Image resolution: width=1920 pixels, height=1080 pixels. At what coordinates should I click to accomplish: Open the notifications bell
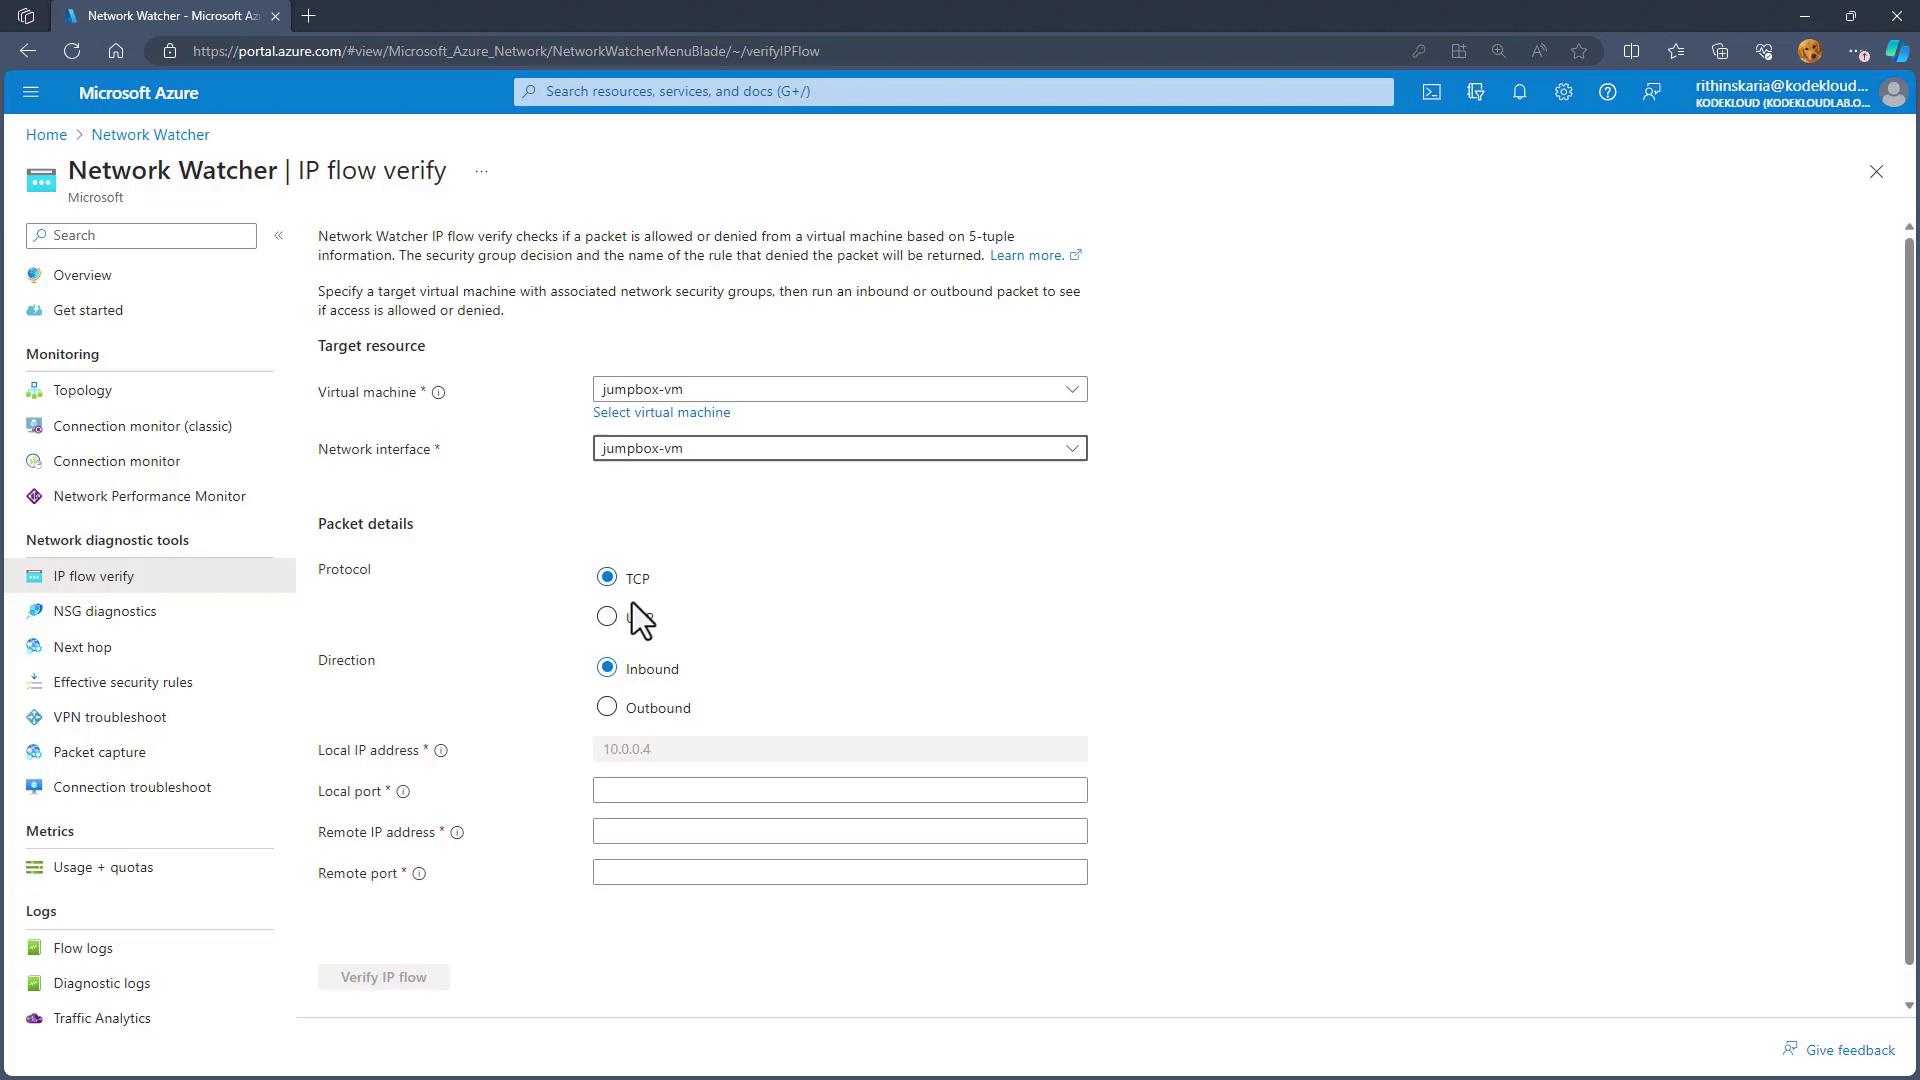pos(1519,92)
